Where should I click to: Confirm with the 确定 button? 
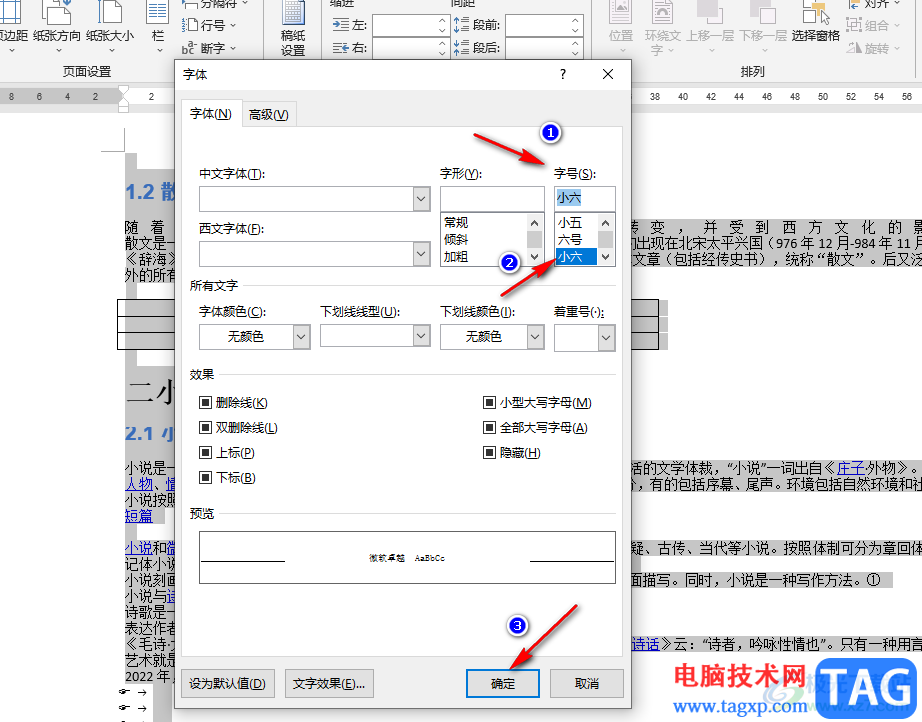coord(503,683)
